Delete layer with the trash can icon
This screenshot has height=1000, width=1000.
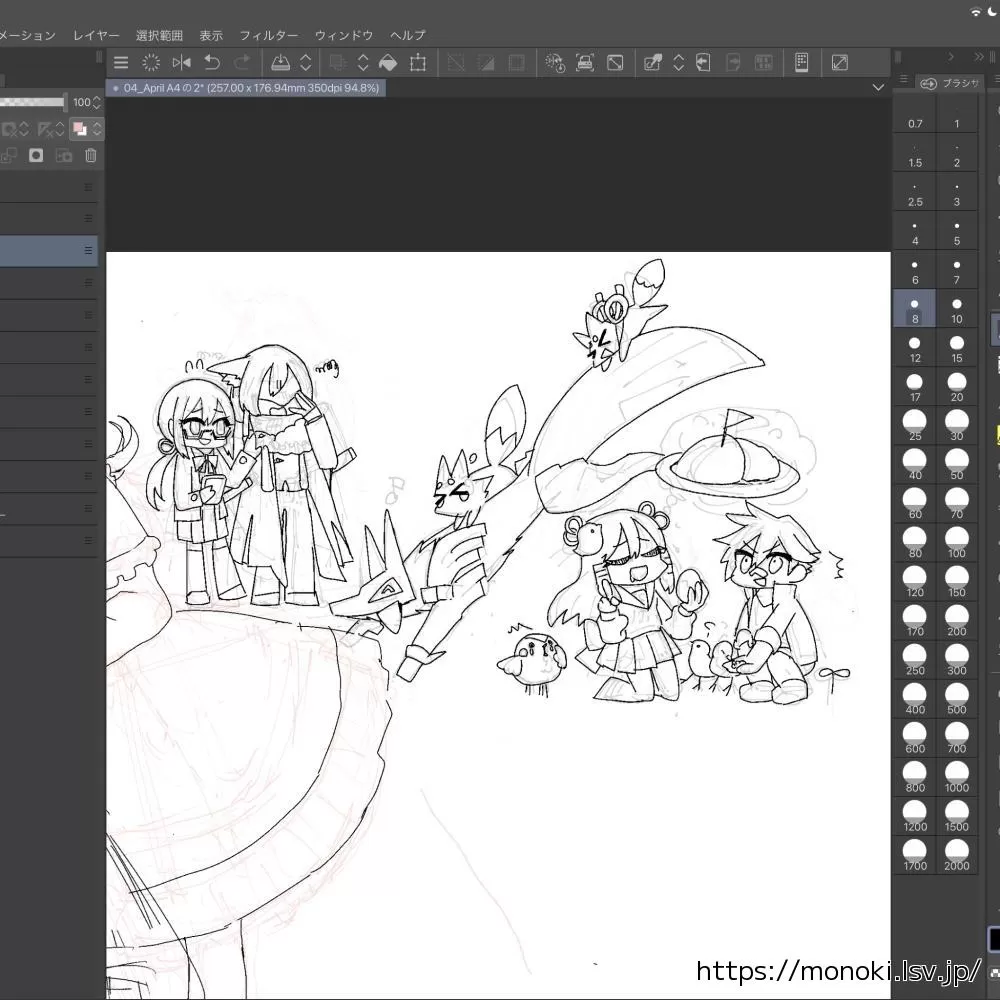pyautogui.click(x=91, y=155)
